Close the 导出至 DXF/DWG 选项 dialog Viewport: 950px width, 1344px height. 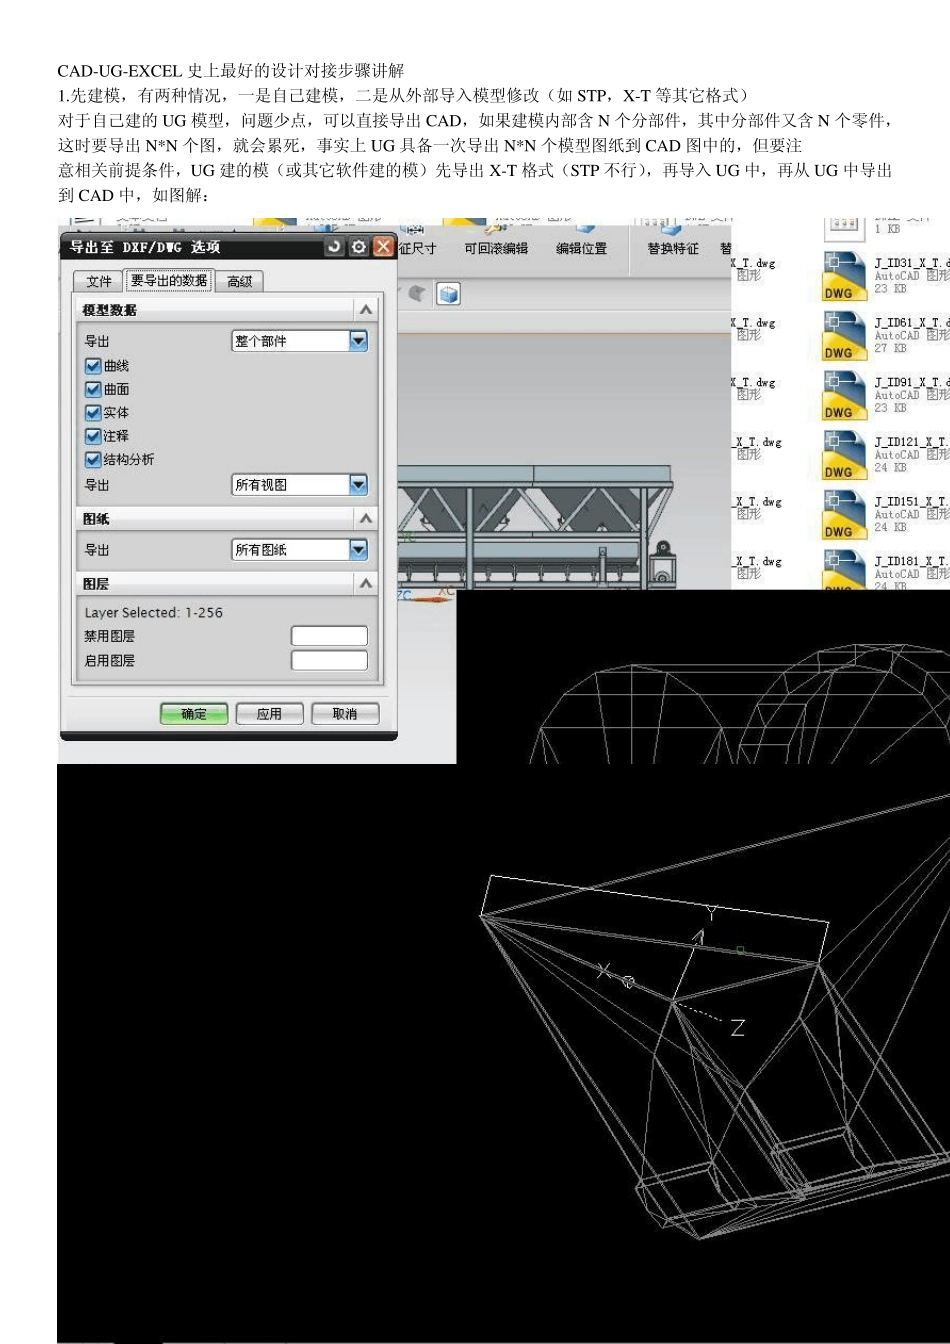383,246
